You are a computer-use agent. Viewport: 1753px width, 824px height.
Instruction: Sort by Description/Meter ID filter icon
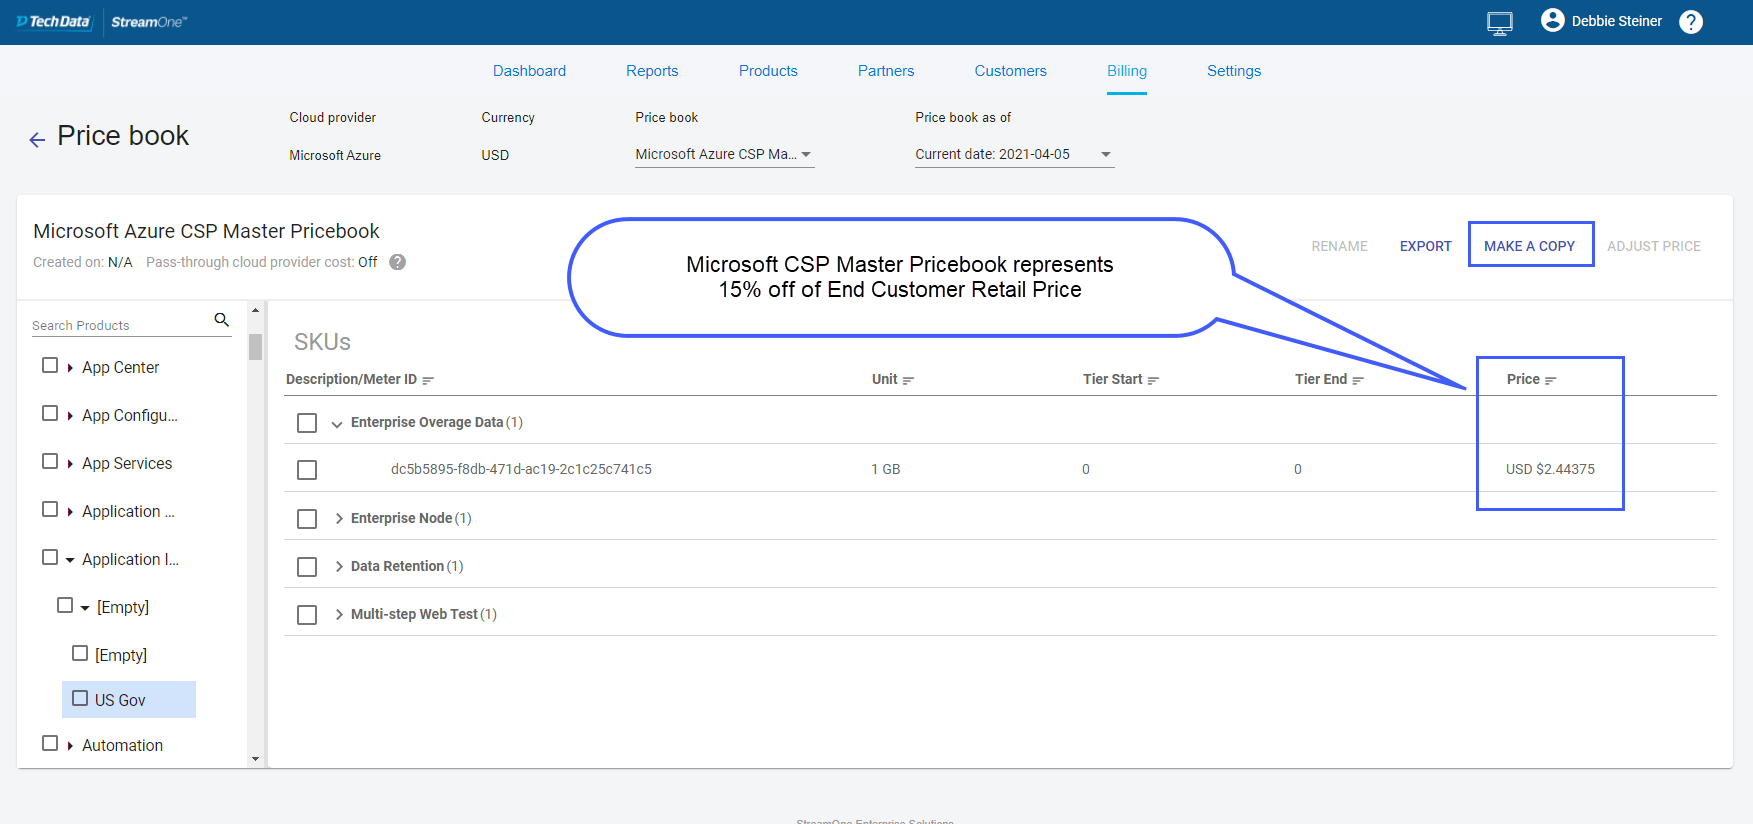(428, 381)
